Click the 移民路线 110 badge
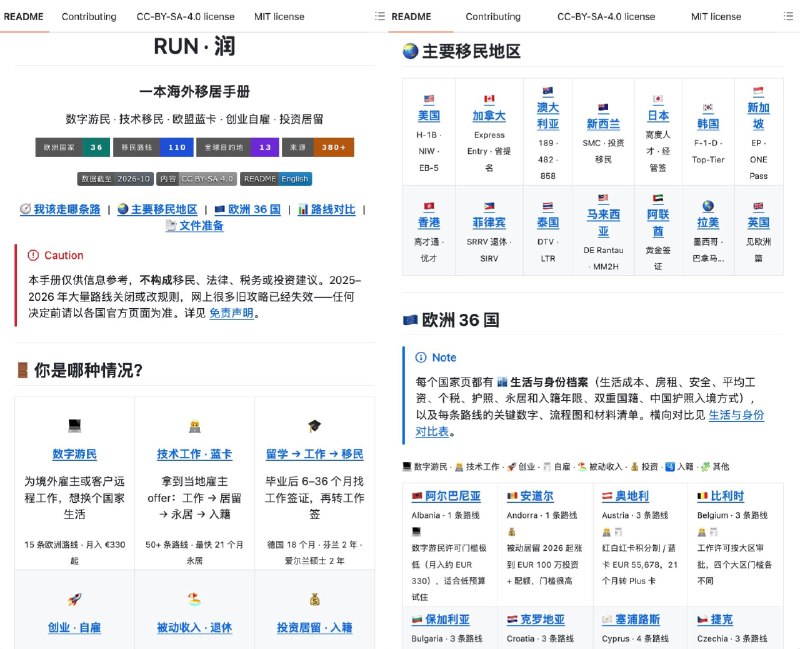This screenshot has height=649, width=800. click(x=153, y=147)
